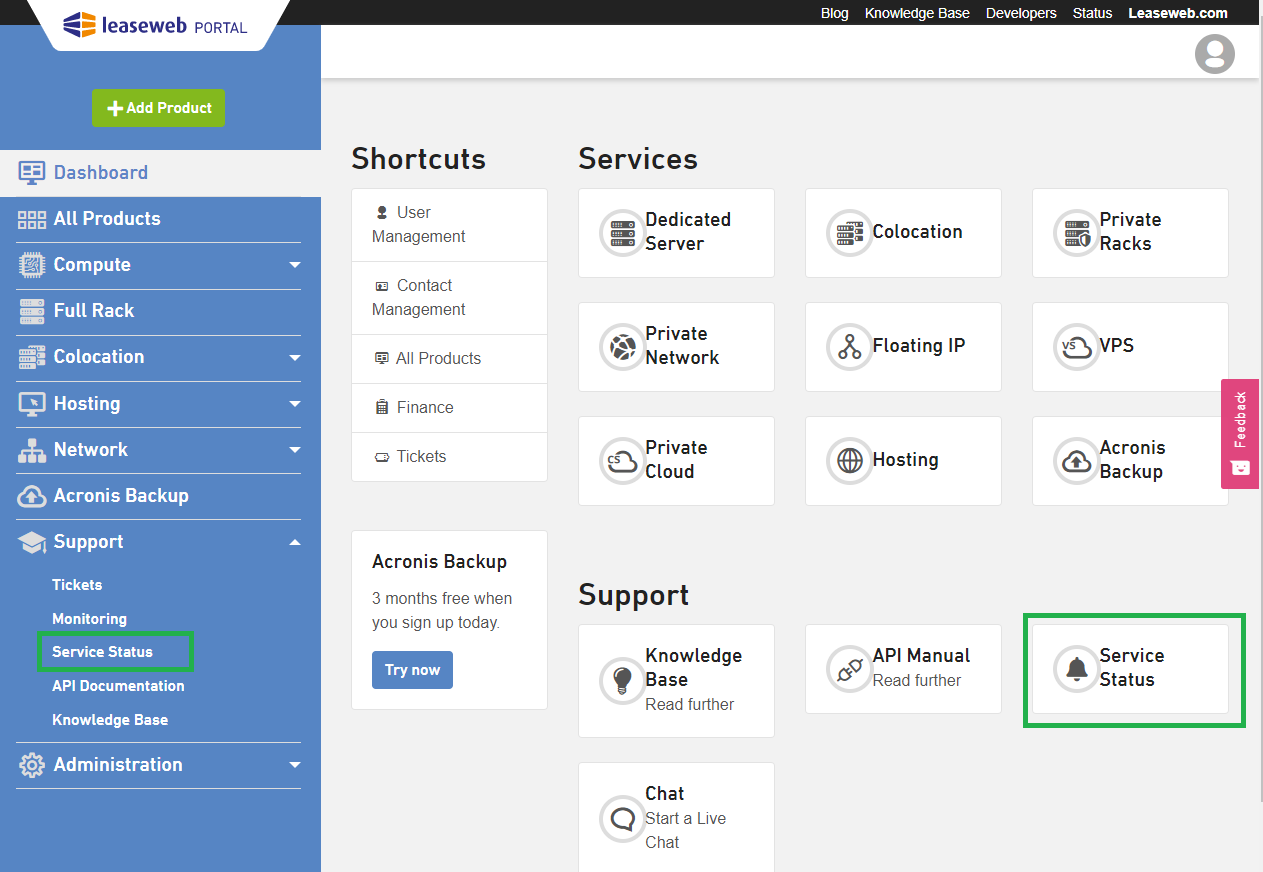Click the Acronis Backup promo heading

pyautogui.click(x=439, y=562)
